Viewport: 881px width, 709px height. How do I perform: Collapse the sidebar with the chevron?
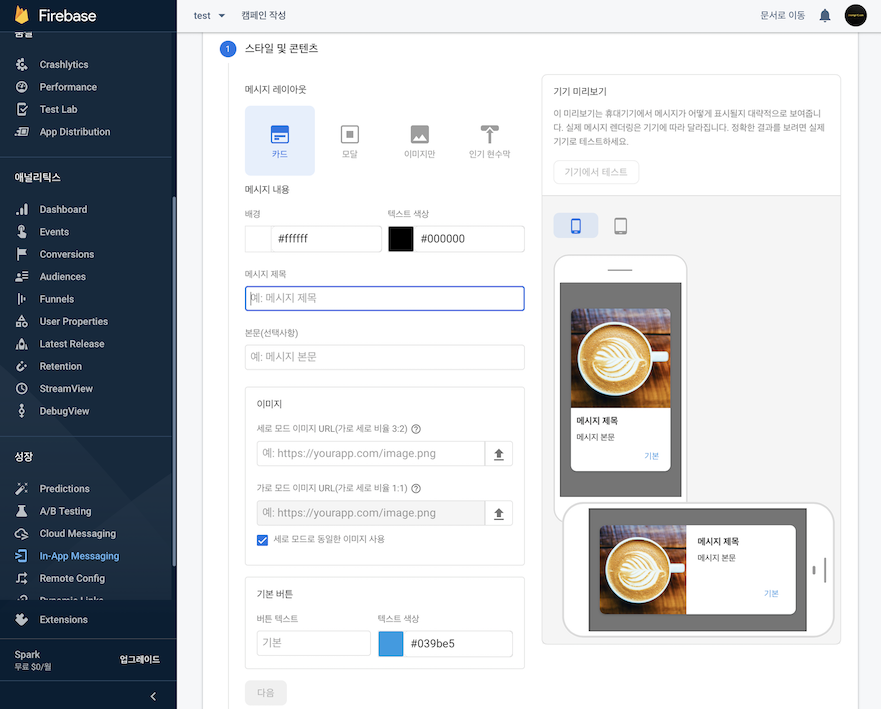(x=153, y=696)
